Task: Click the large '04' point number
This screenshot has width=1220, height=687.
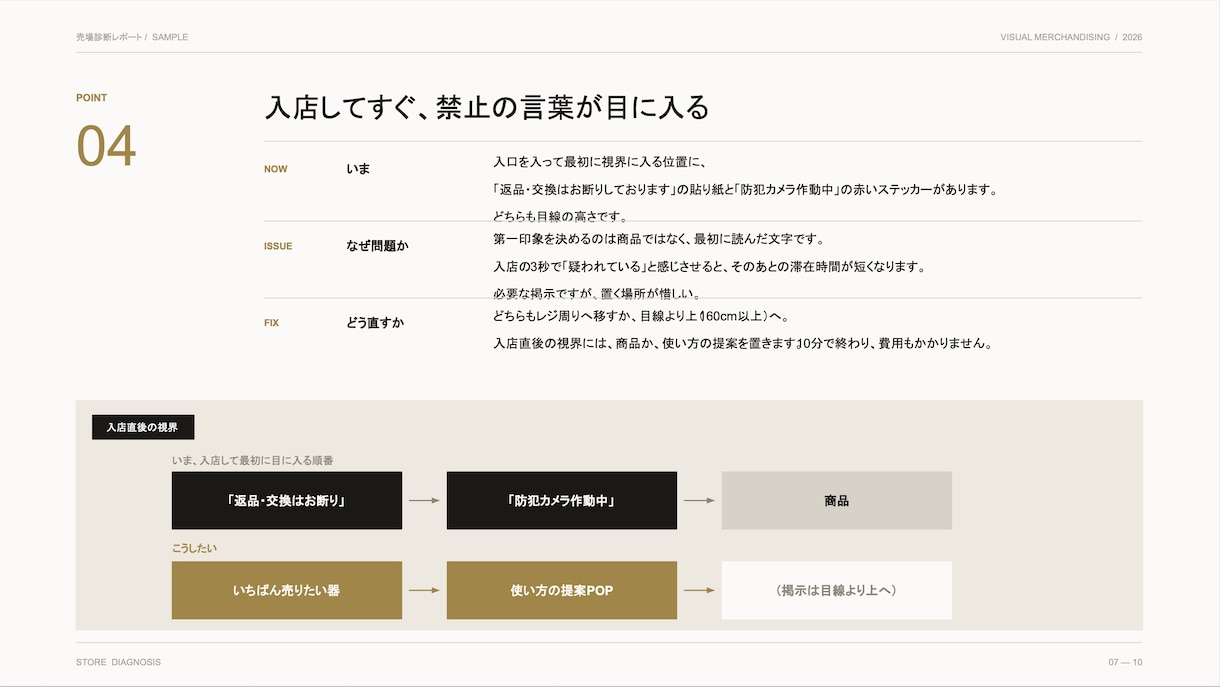Action: click(x=106, y=146)
